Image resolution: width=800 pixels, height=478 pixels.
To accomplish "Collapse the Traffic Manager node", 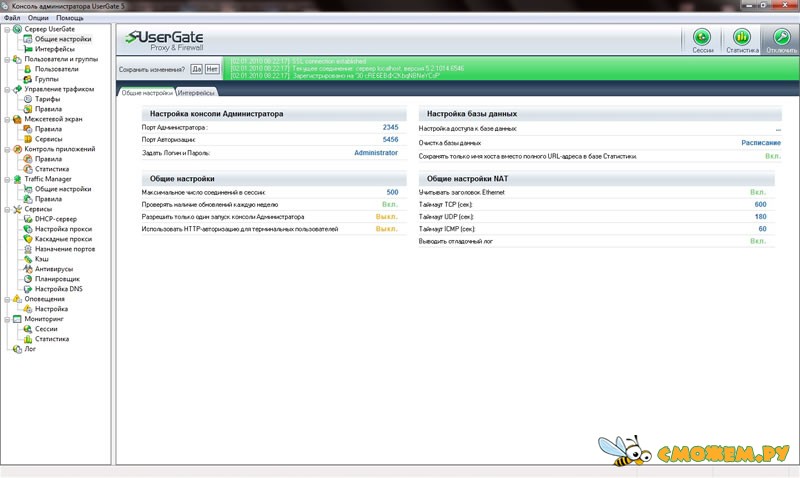I will 7,179.
